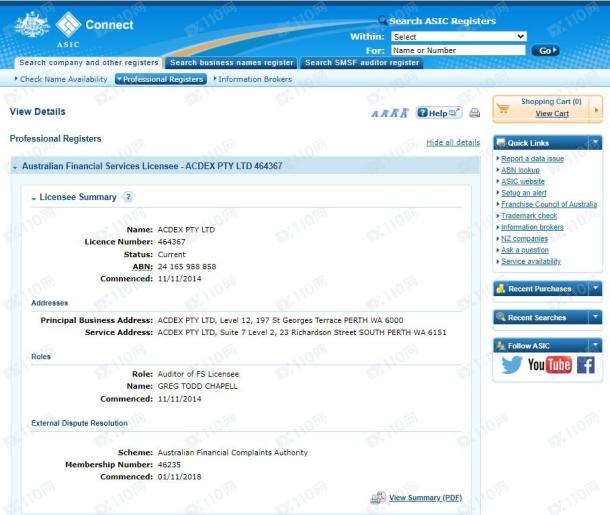Click the Principal Business Address value
The height and width of the screenshot is (515, 610).
click(280, 321)
